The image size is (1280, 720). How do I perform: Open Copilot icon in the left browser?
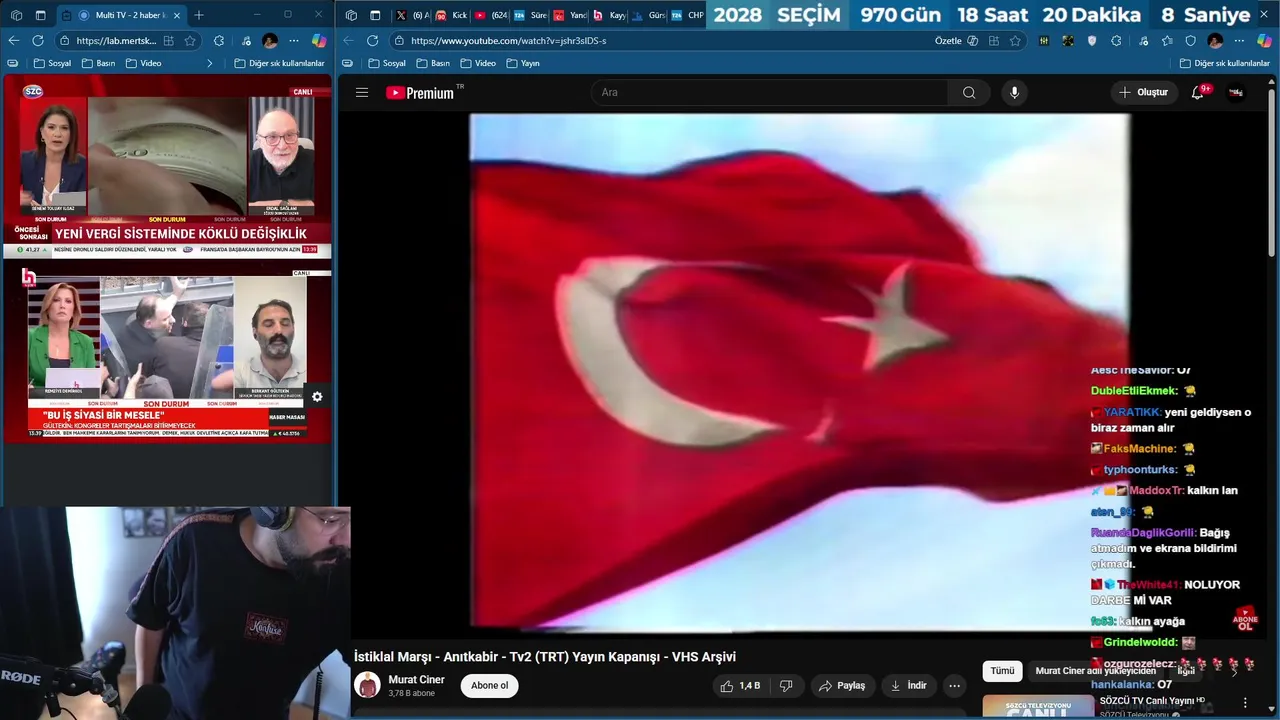319,40
